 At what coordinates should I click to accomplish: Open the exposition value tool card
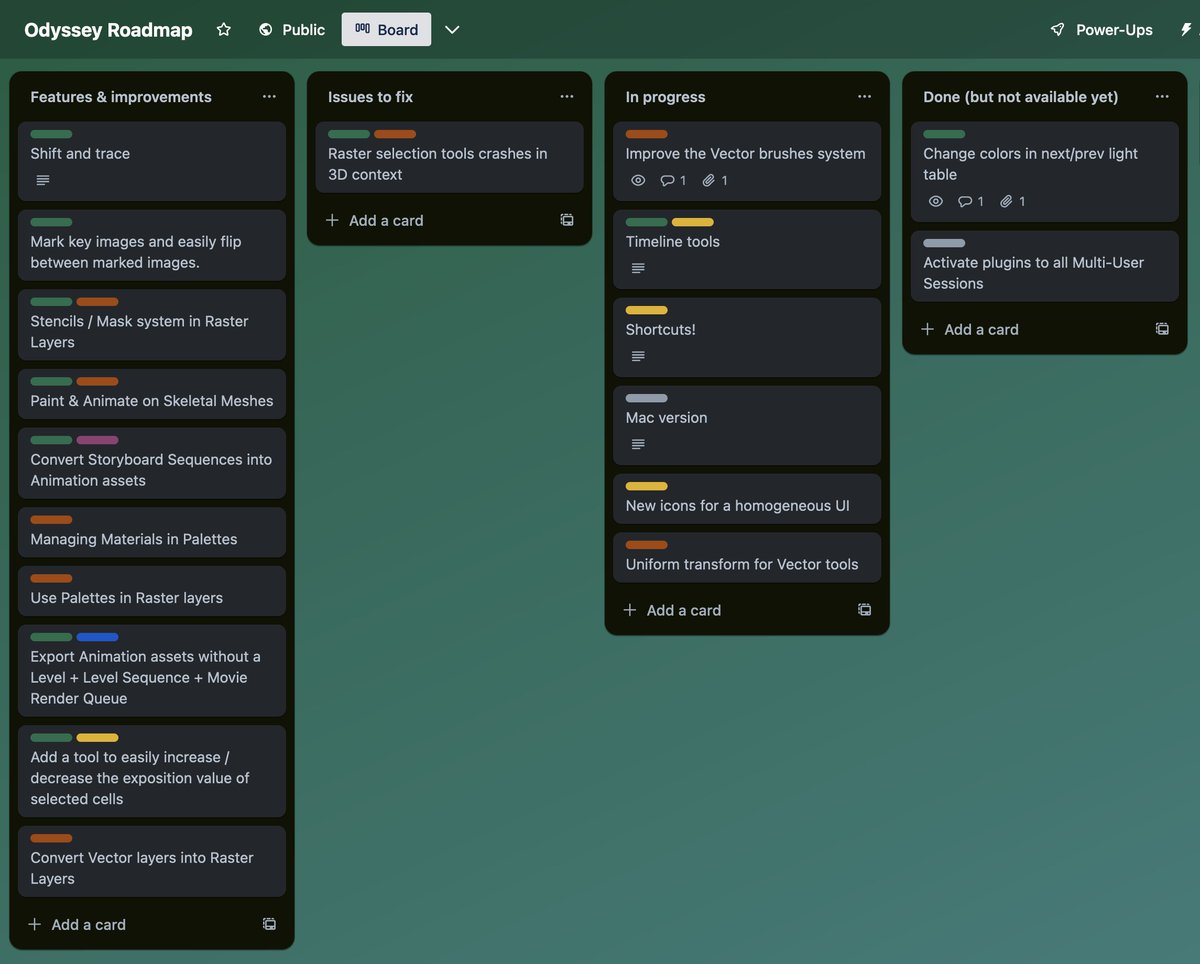click(152, 771)
